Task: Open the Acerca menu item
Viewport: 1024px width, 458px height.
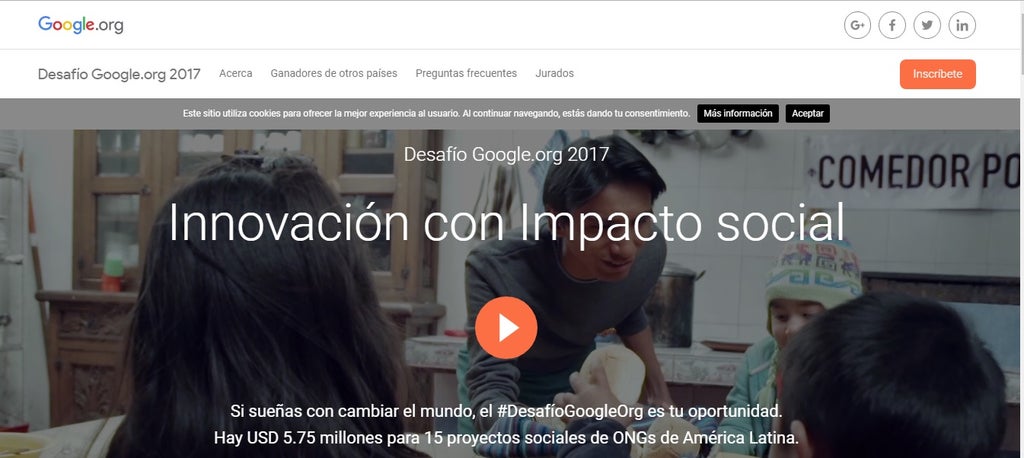Action: pyautogui.click(x=236, y=74)
